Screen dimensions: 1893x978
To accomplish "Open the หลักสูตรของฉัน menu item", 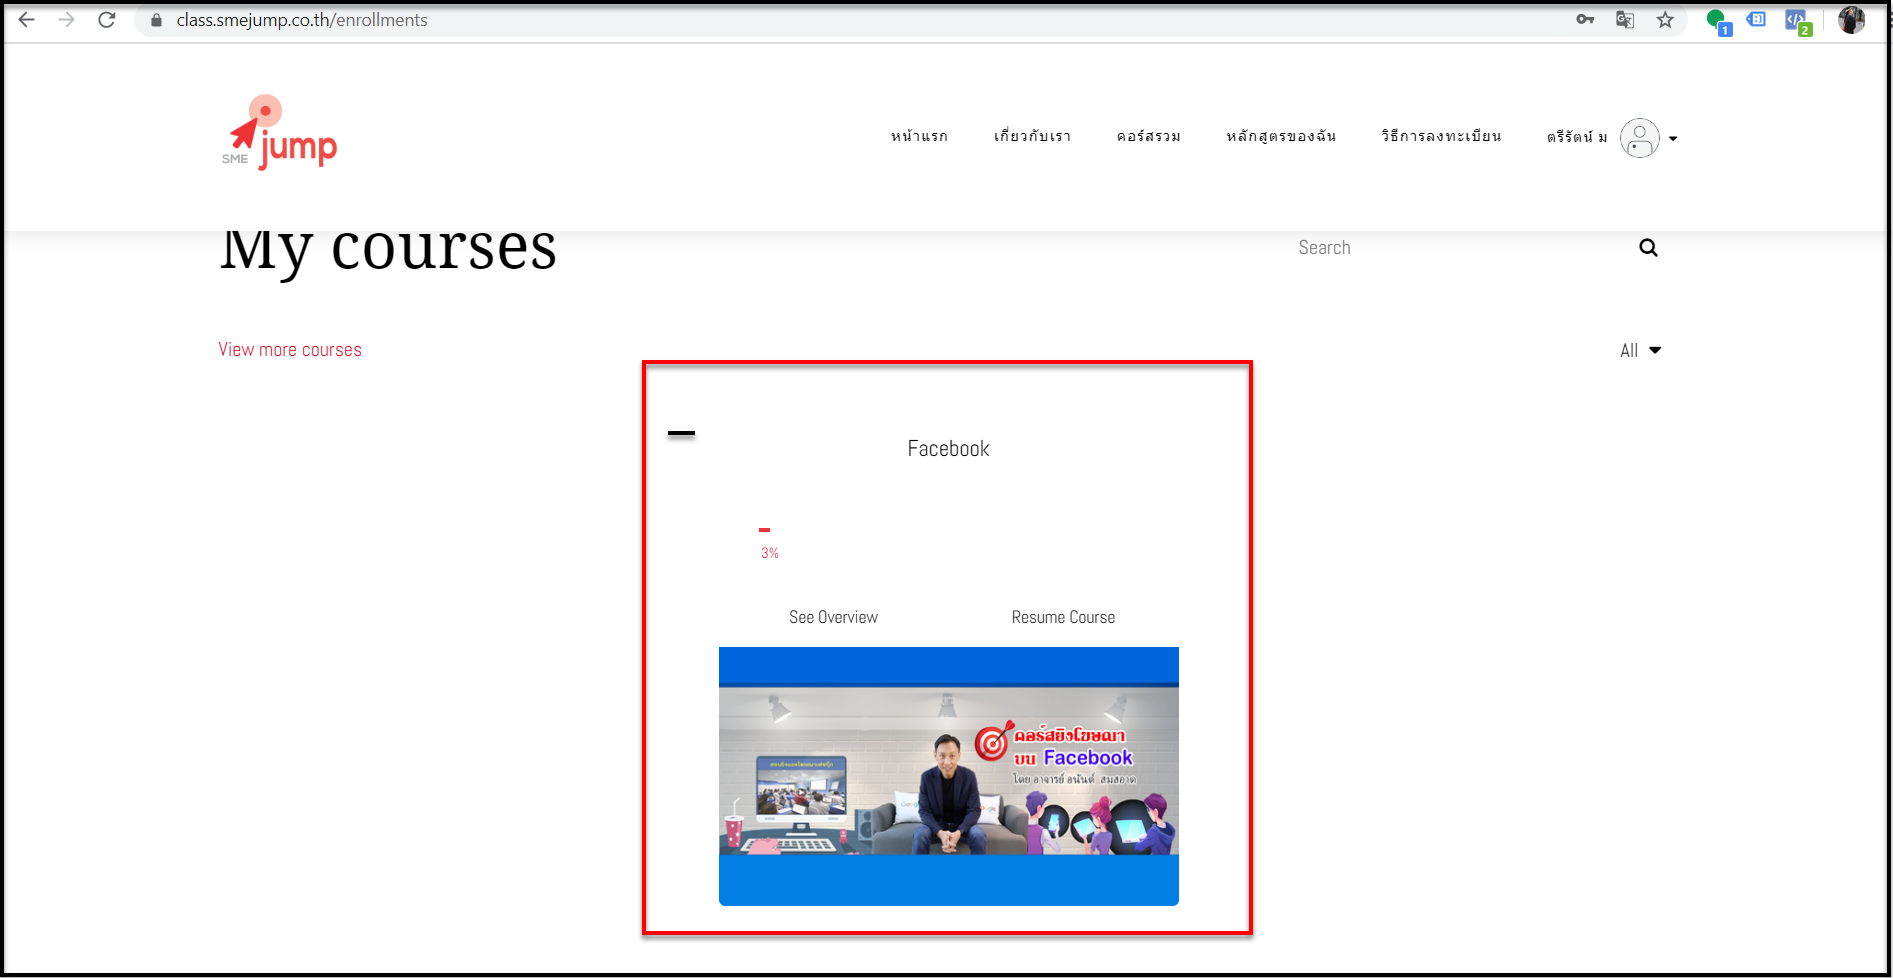I will click(x=1281, y=136).
